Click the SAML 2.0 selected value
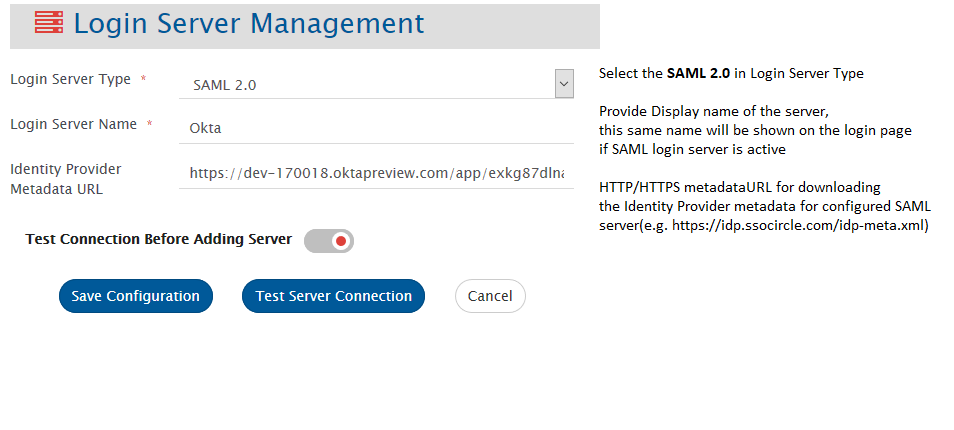 [x=225, y=85]
